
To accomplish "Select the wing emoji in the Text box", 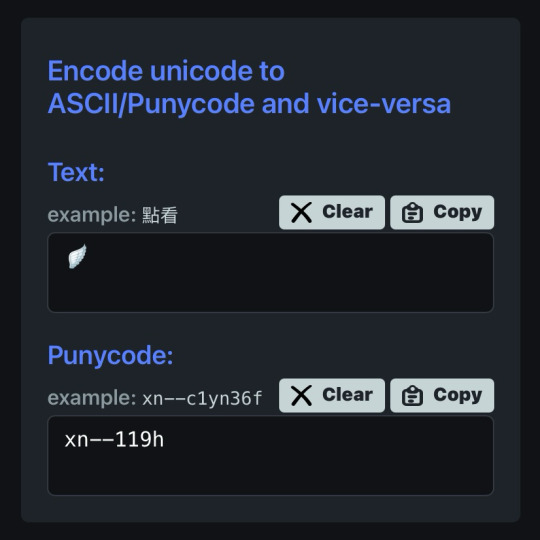I will (x=77, y=257).
